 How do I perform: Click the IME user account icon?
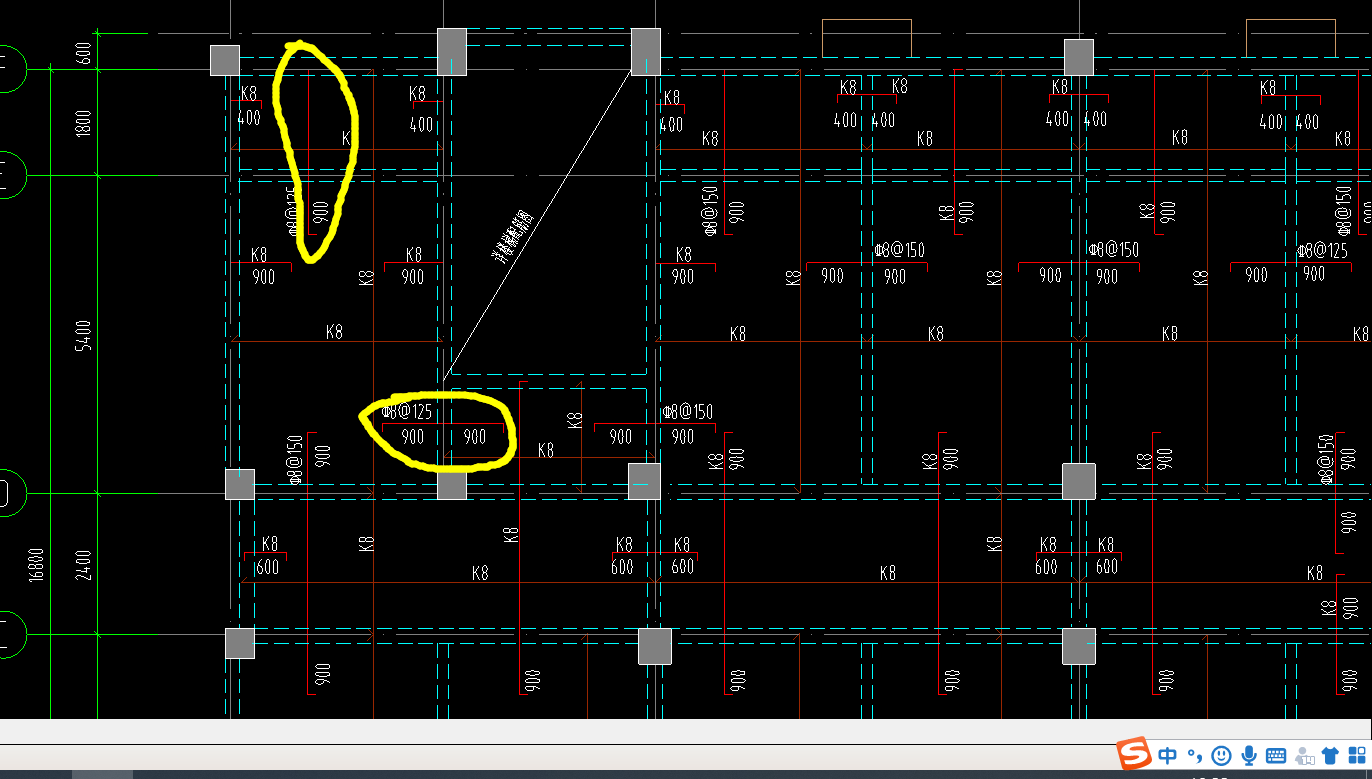(1303, 755)
